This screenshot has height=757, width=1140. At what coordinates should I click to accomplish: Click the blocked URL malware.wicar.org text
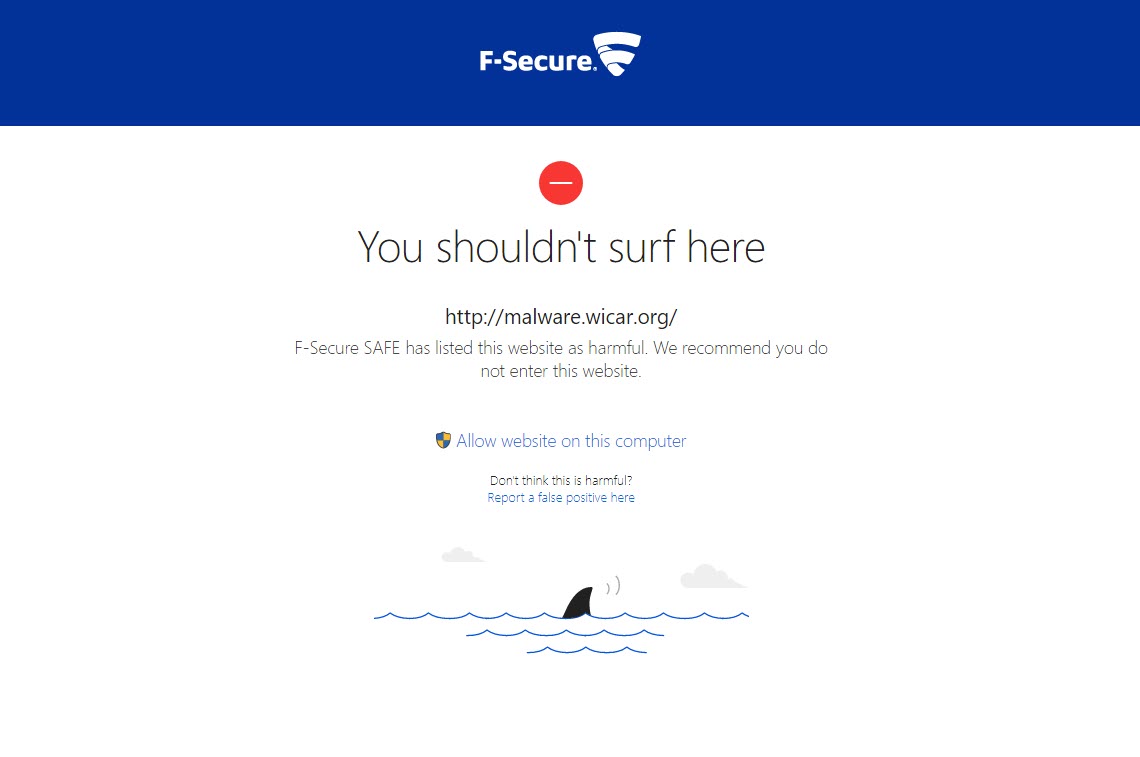(x=561, y=317)
